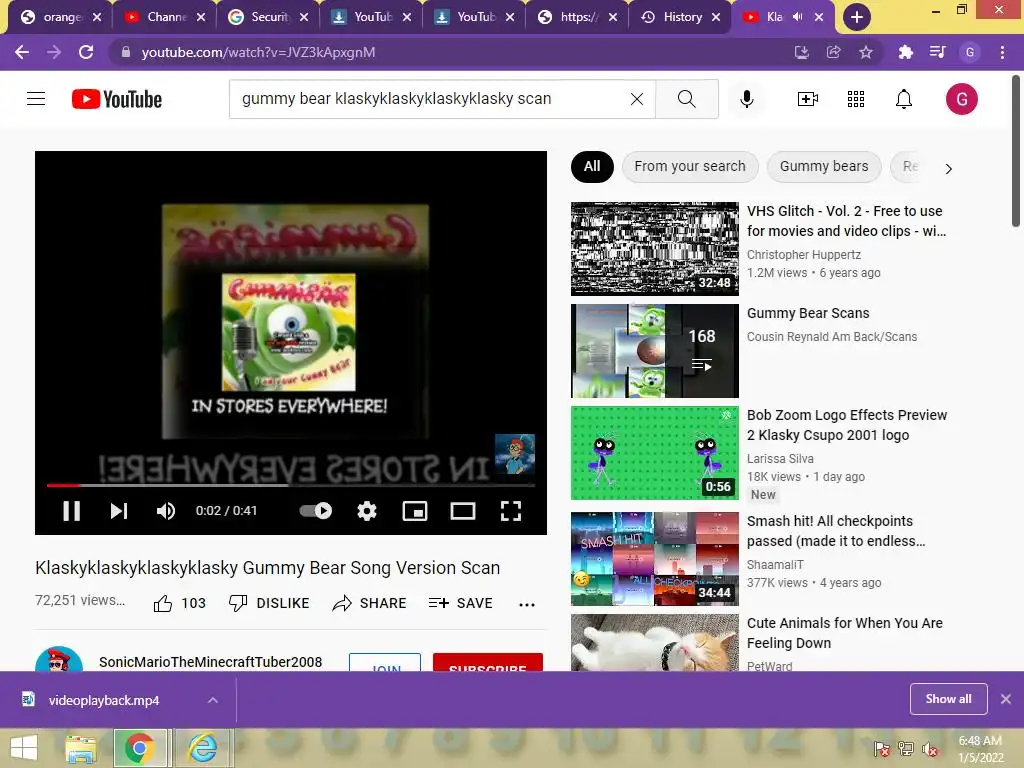Enter full screen mode
Screen dimensions: 1024x768
point(511,511)
